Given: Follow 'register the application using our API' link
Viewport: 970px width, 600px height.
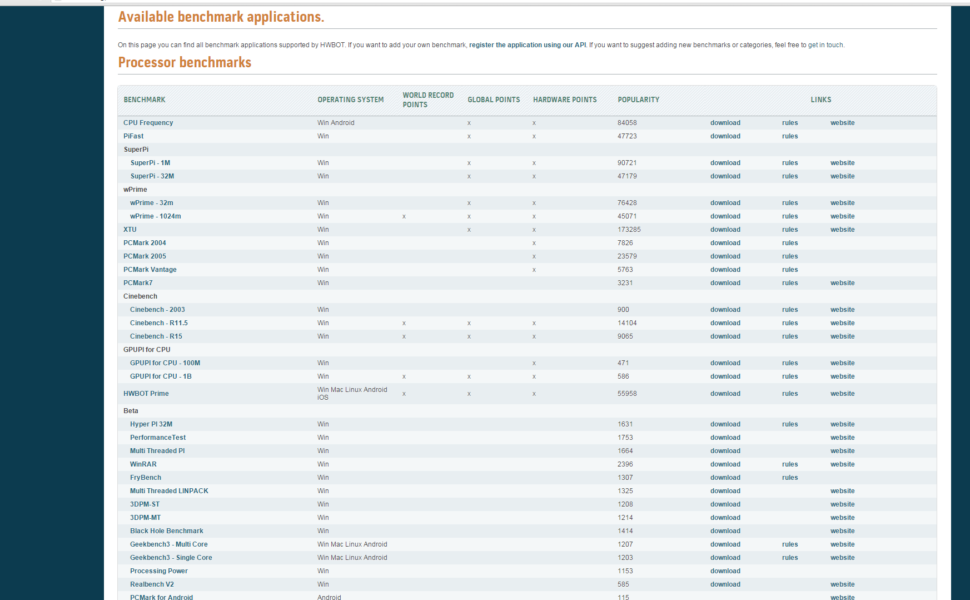Looking at the screenshot, I should tap(527, 45).
